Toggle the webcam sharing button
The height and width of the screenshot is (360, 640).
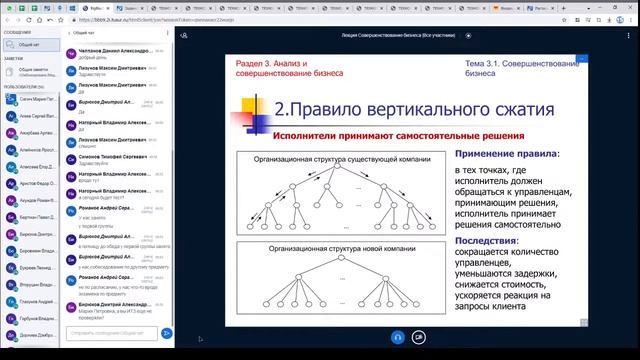[x=418, y=337]
